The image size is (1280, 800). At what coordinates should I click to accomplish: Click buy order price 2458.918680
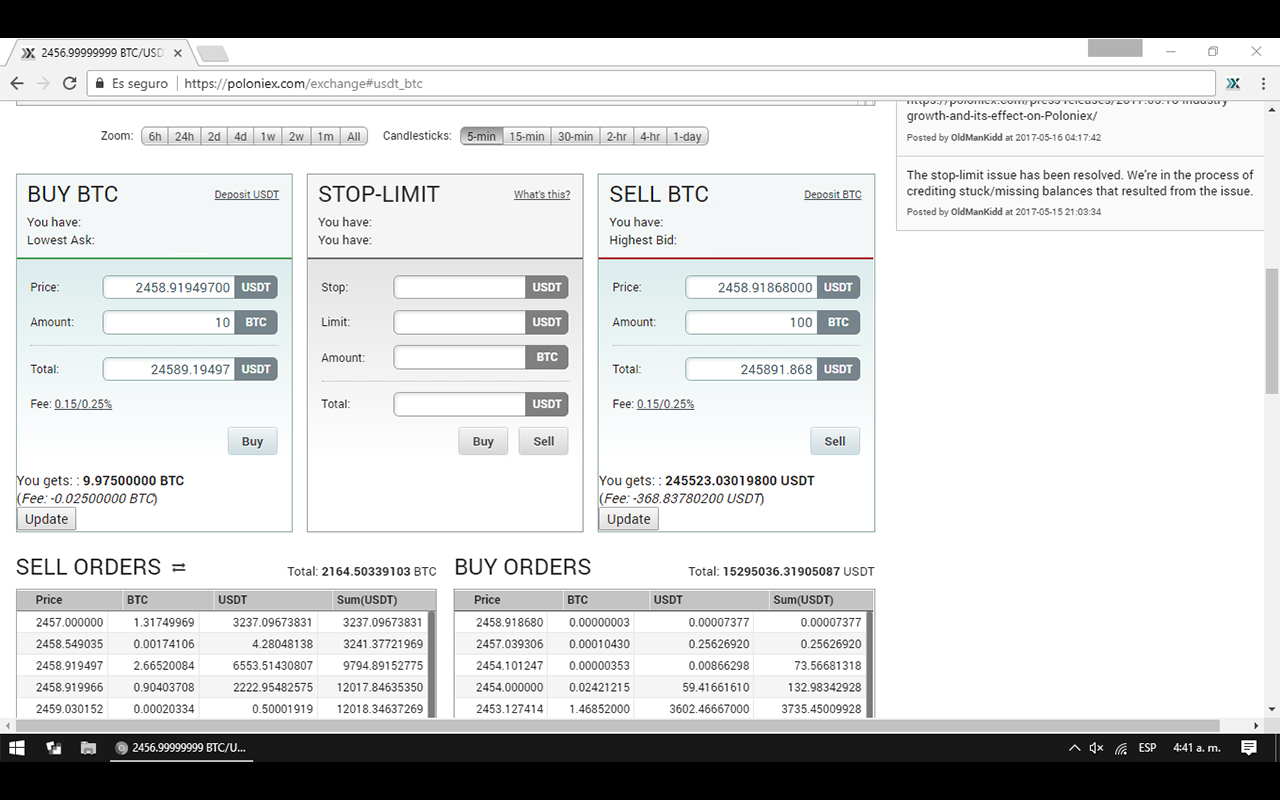point(510,622)
